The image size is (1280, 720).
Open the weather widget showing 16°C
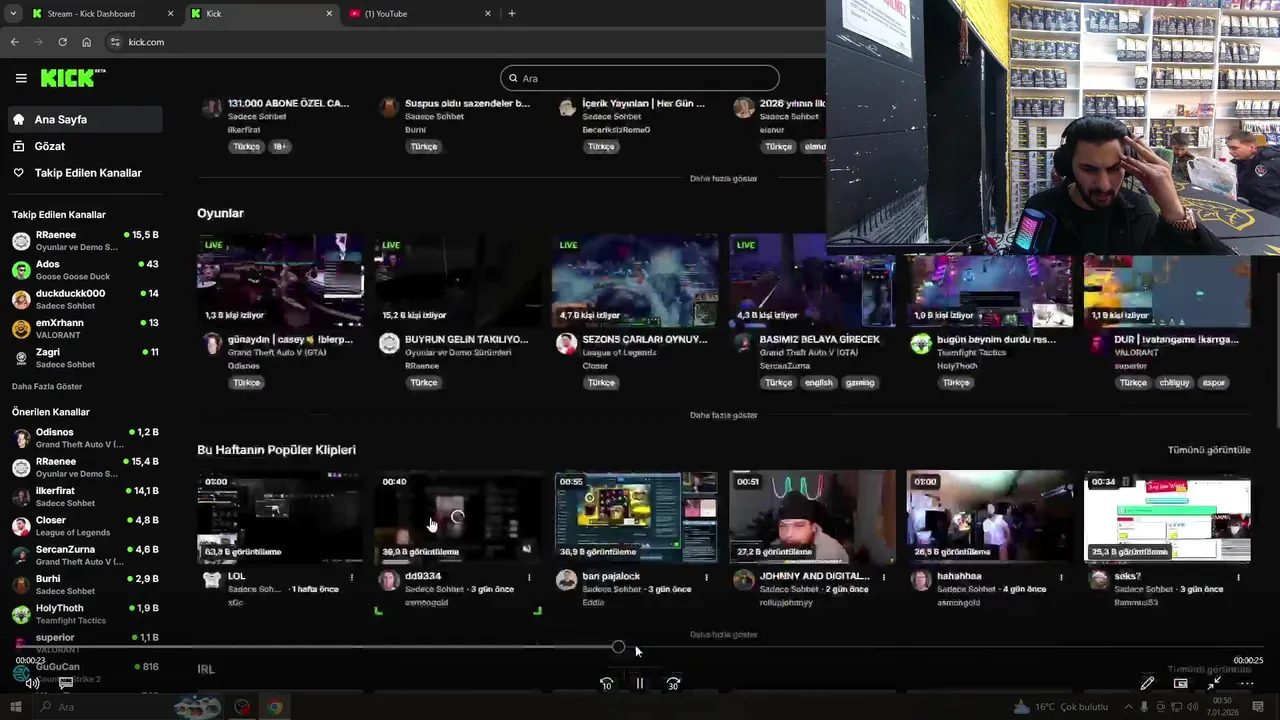(1062, 707)
